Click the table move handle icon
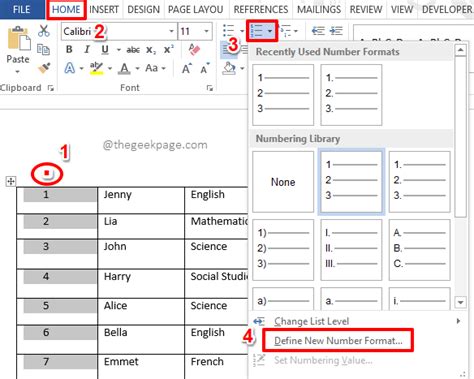 pos(11,181)
